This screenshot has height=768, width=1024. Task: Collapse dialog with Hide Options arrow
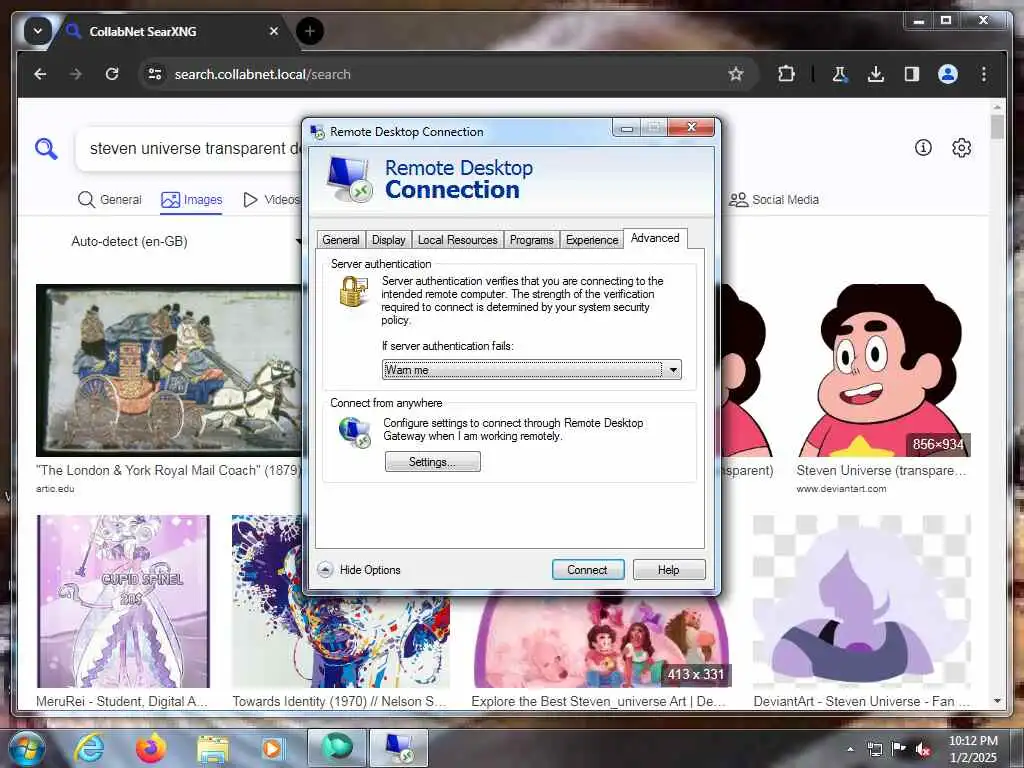pyautogui.click(x=325, y=569)
